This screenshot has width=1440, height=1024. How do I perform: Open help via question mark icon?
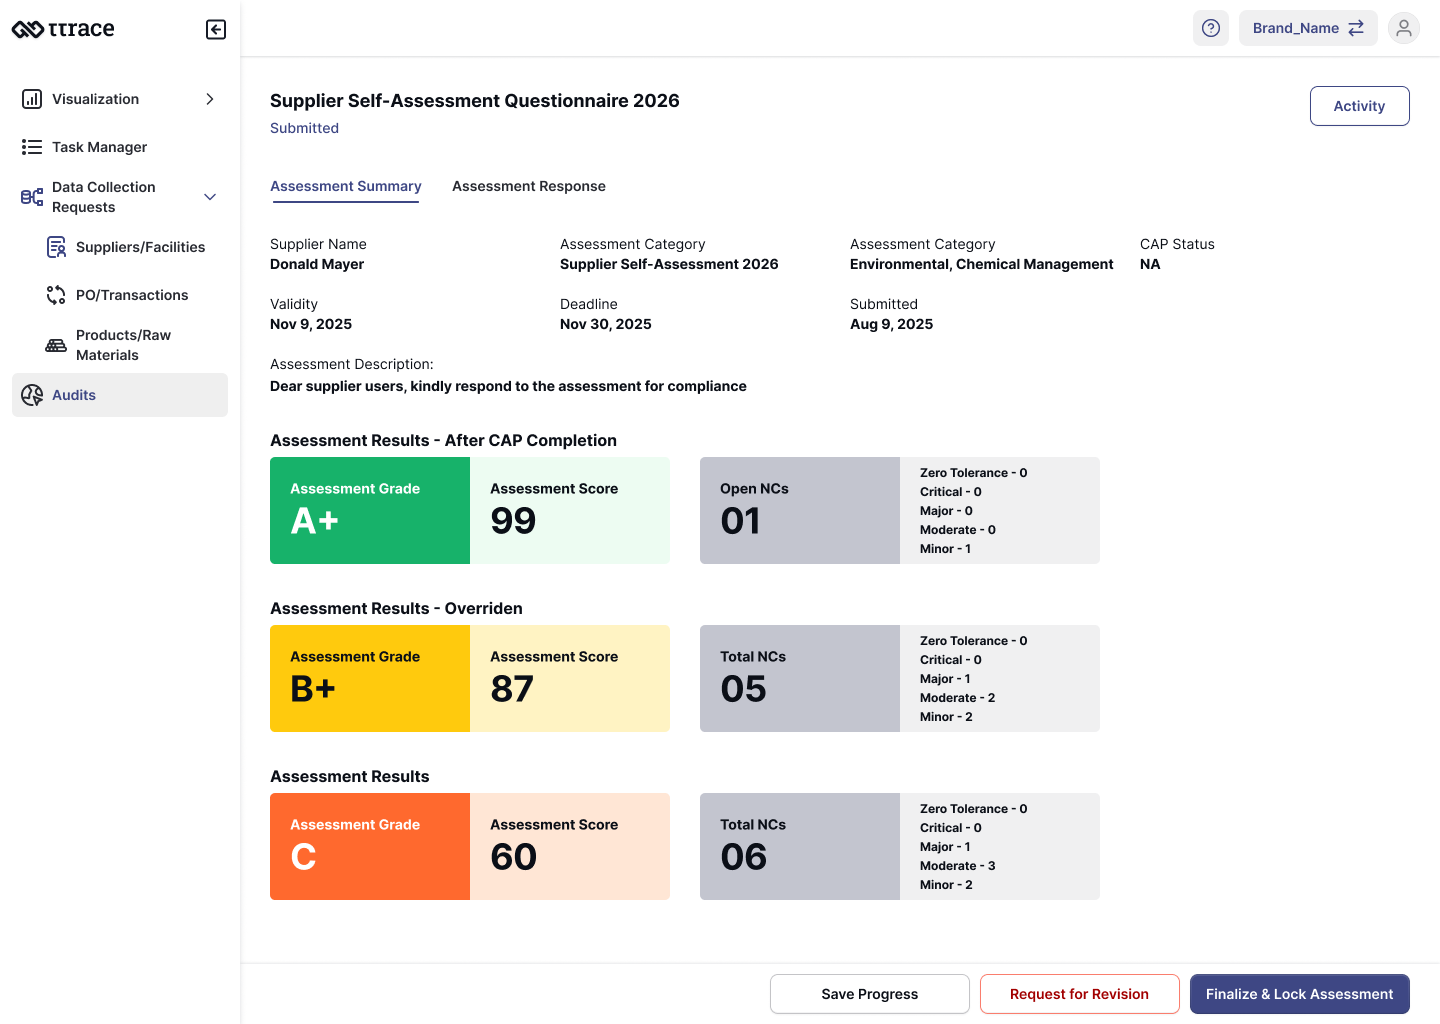click(1211, 28)
